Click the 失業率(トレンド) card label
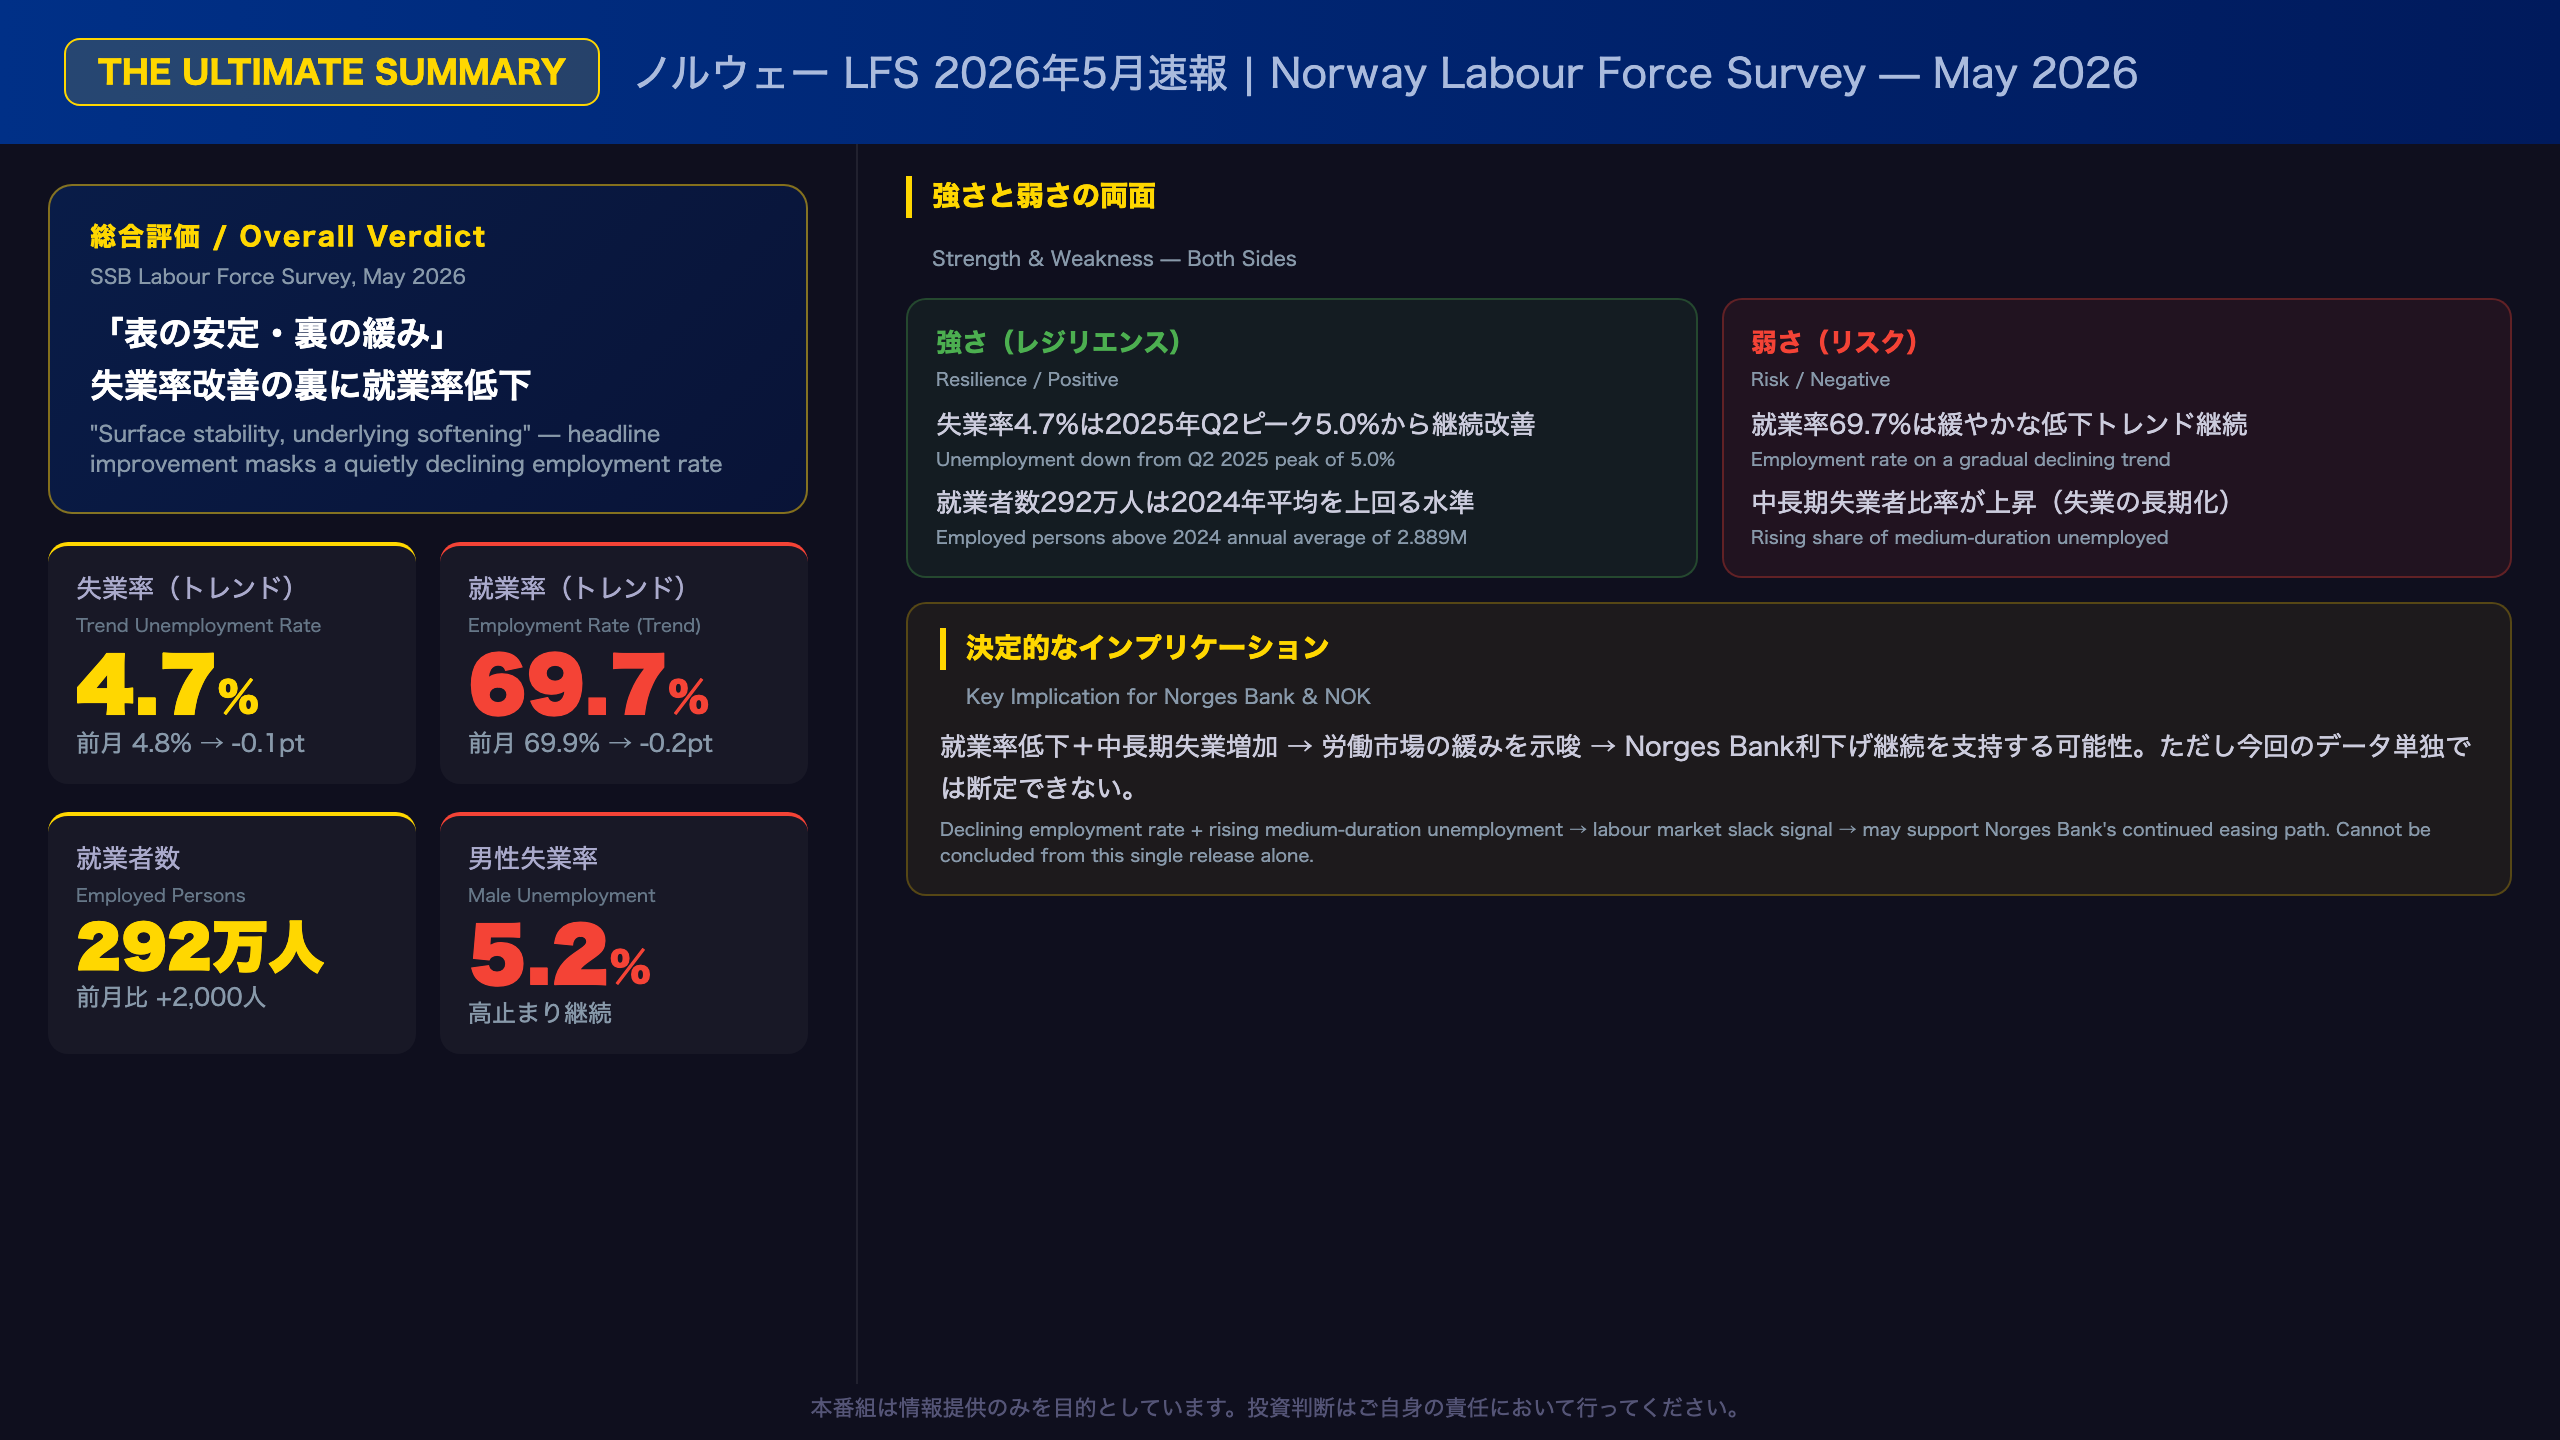The width and height of the screenshot is (2560, 1440). pos(185,588)
